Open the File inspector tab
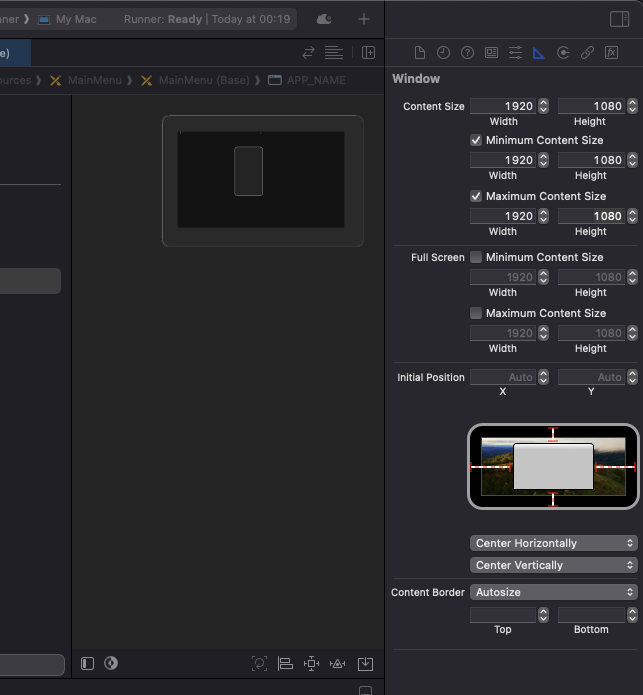643x695 pixels. 420,53
